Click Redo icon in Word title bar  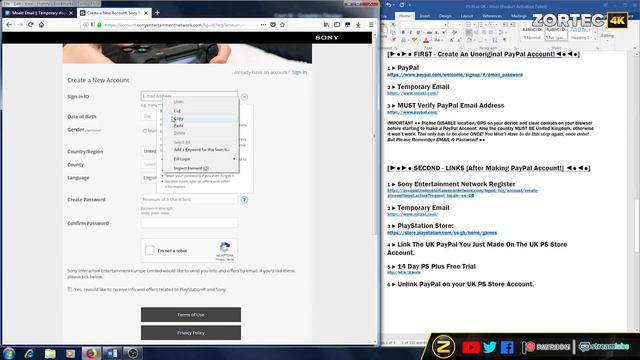[402, 5]
